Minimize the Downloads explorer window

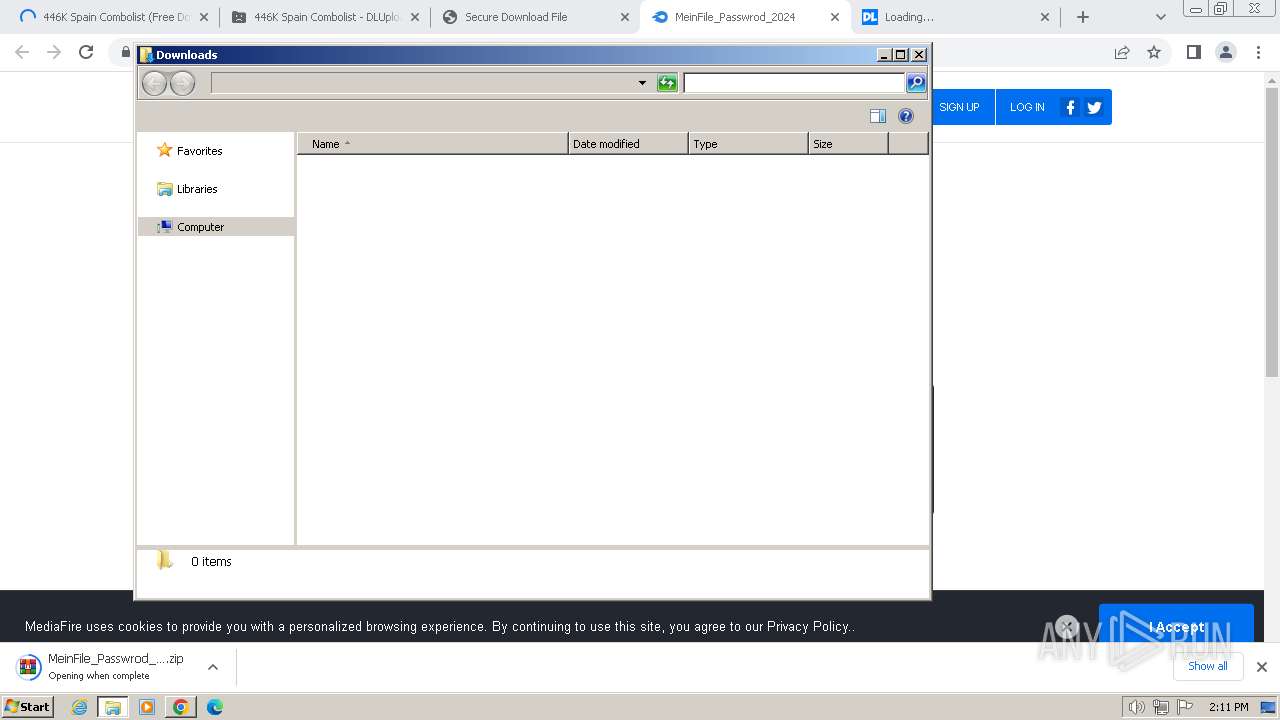coord(884,55)
